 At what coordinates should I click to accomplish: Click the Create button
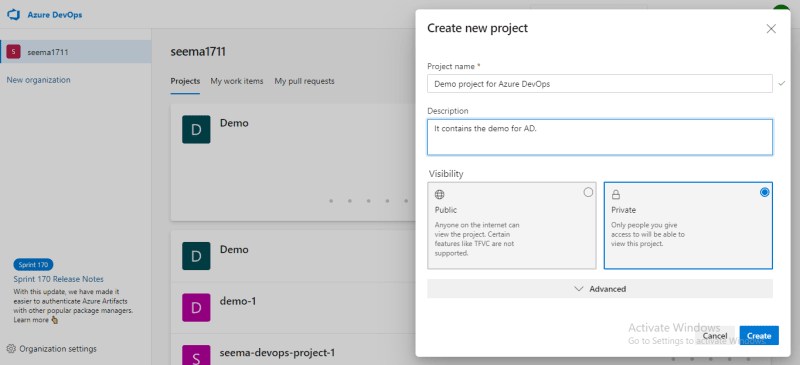[x=759, y=335]
